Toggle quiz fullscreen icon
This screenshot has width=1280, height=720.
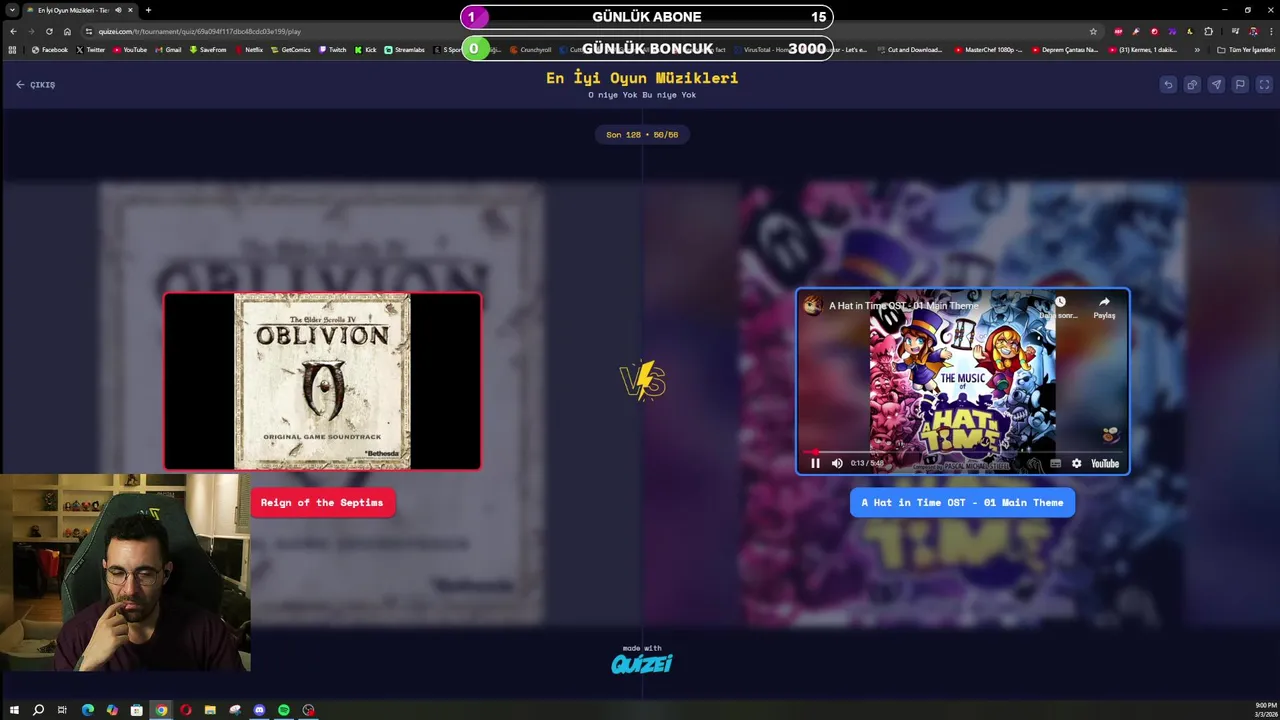click(1264, 85)
